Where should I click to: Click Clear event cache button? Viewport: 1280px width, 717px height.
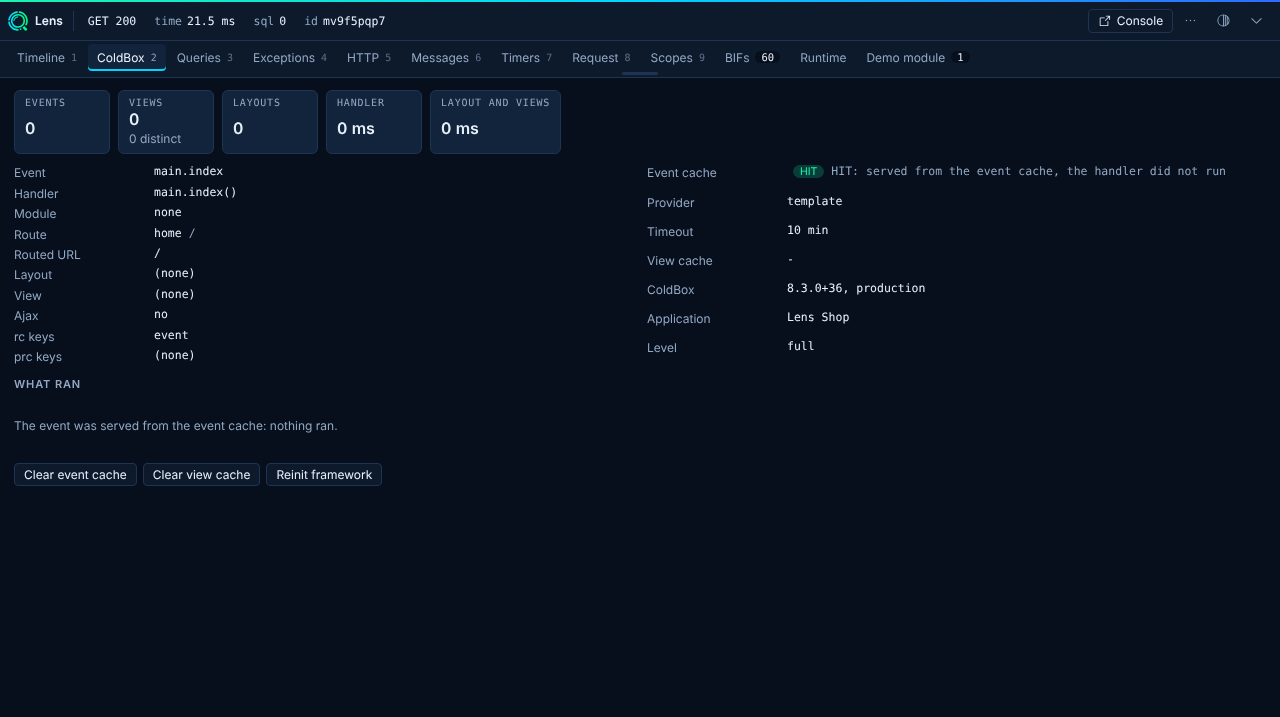coord(75,475)
